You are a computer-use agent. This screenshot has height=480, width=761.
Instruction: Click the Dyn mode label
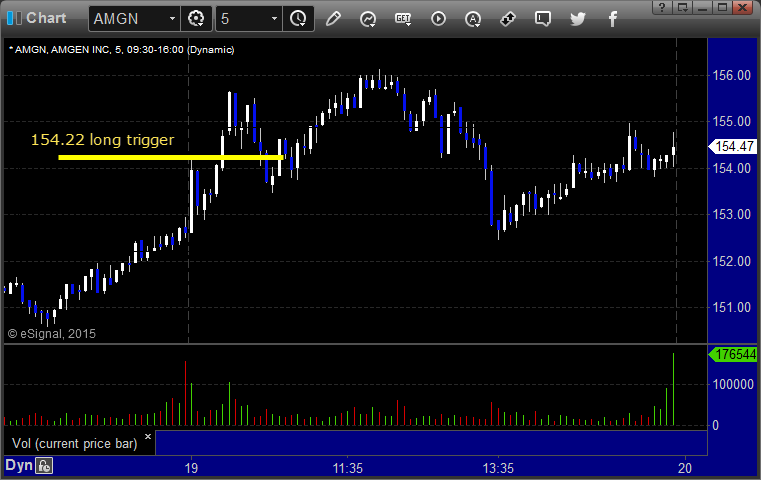pyautogui.click(x=19, y=465)
